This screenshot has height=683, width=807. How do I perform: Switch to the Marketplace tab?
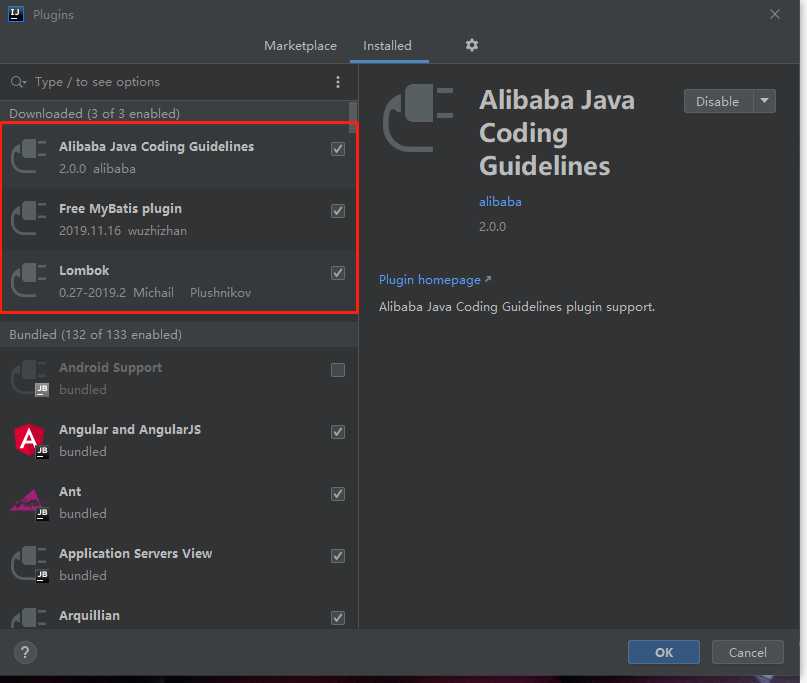300,46
